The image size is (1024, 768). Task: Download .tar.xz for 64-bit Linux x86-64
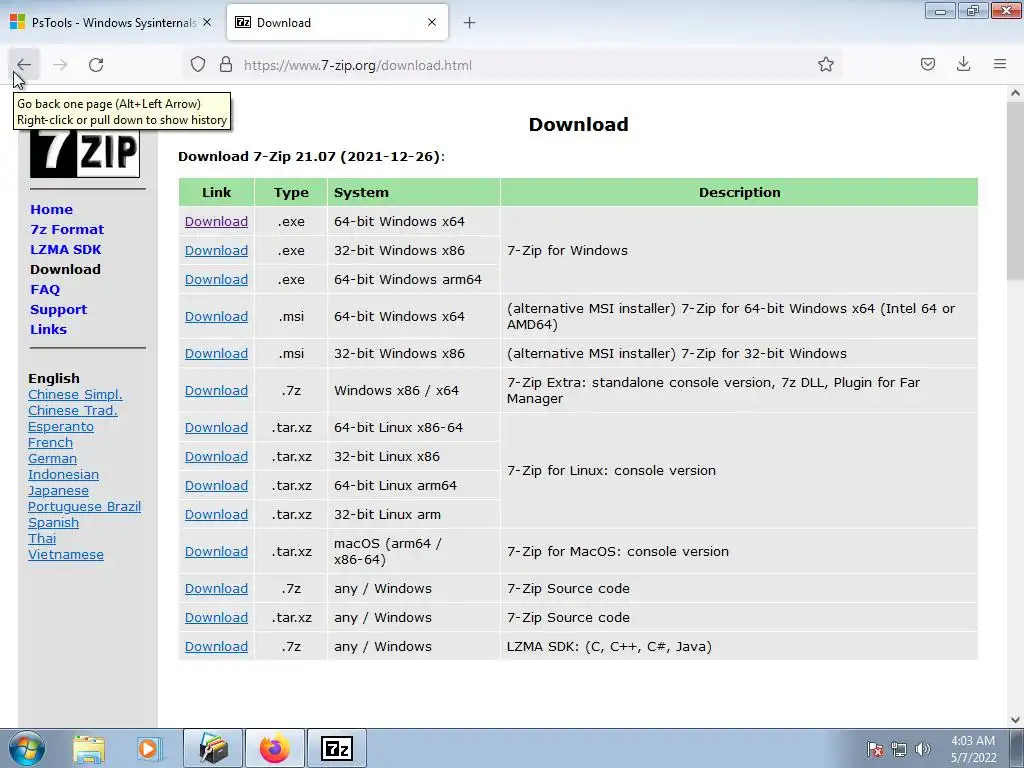click(x=216, y=427)
